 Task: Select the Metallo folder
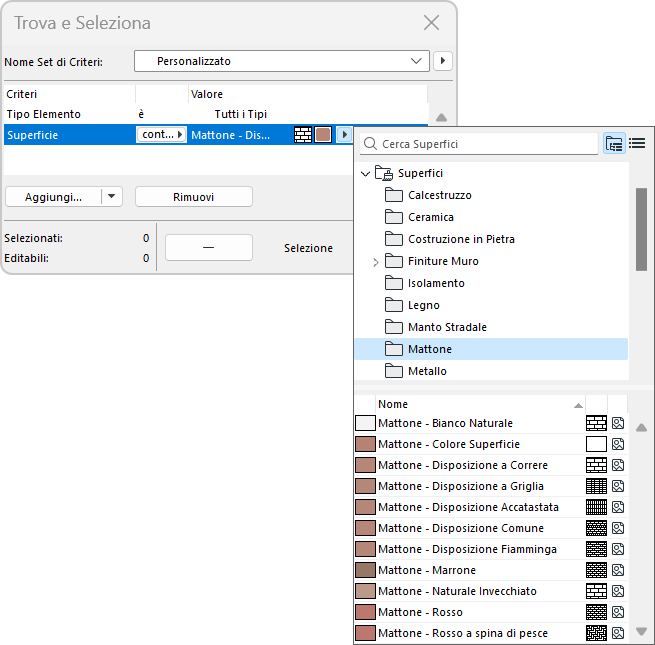pyautogui.click(x=427, y=371)
